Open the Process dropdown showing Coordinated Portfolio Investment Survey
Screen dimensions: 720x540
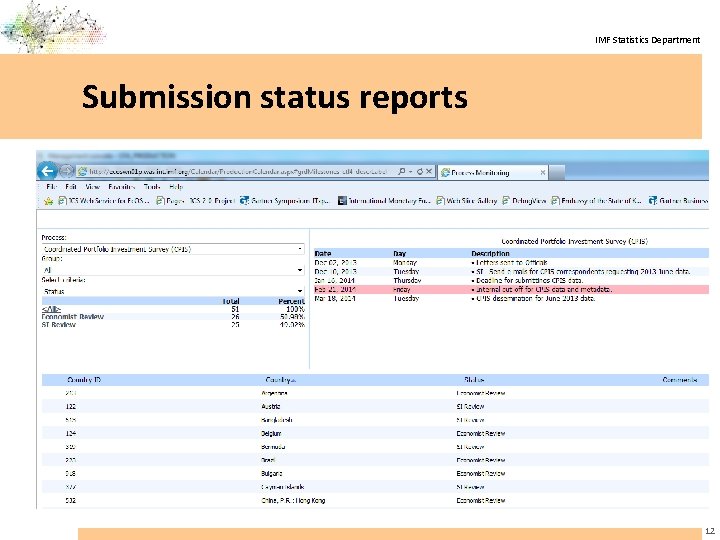pyautogui.click(x=173, y=249)
